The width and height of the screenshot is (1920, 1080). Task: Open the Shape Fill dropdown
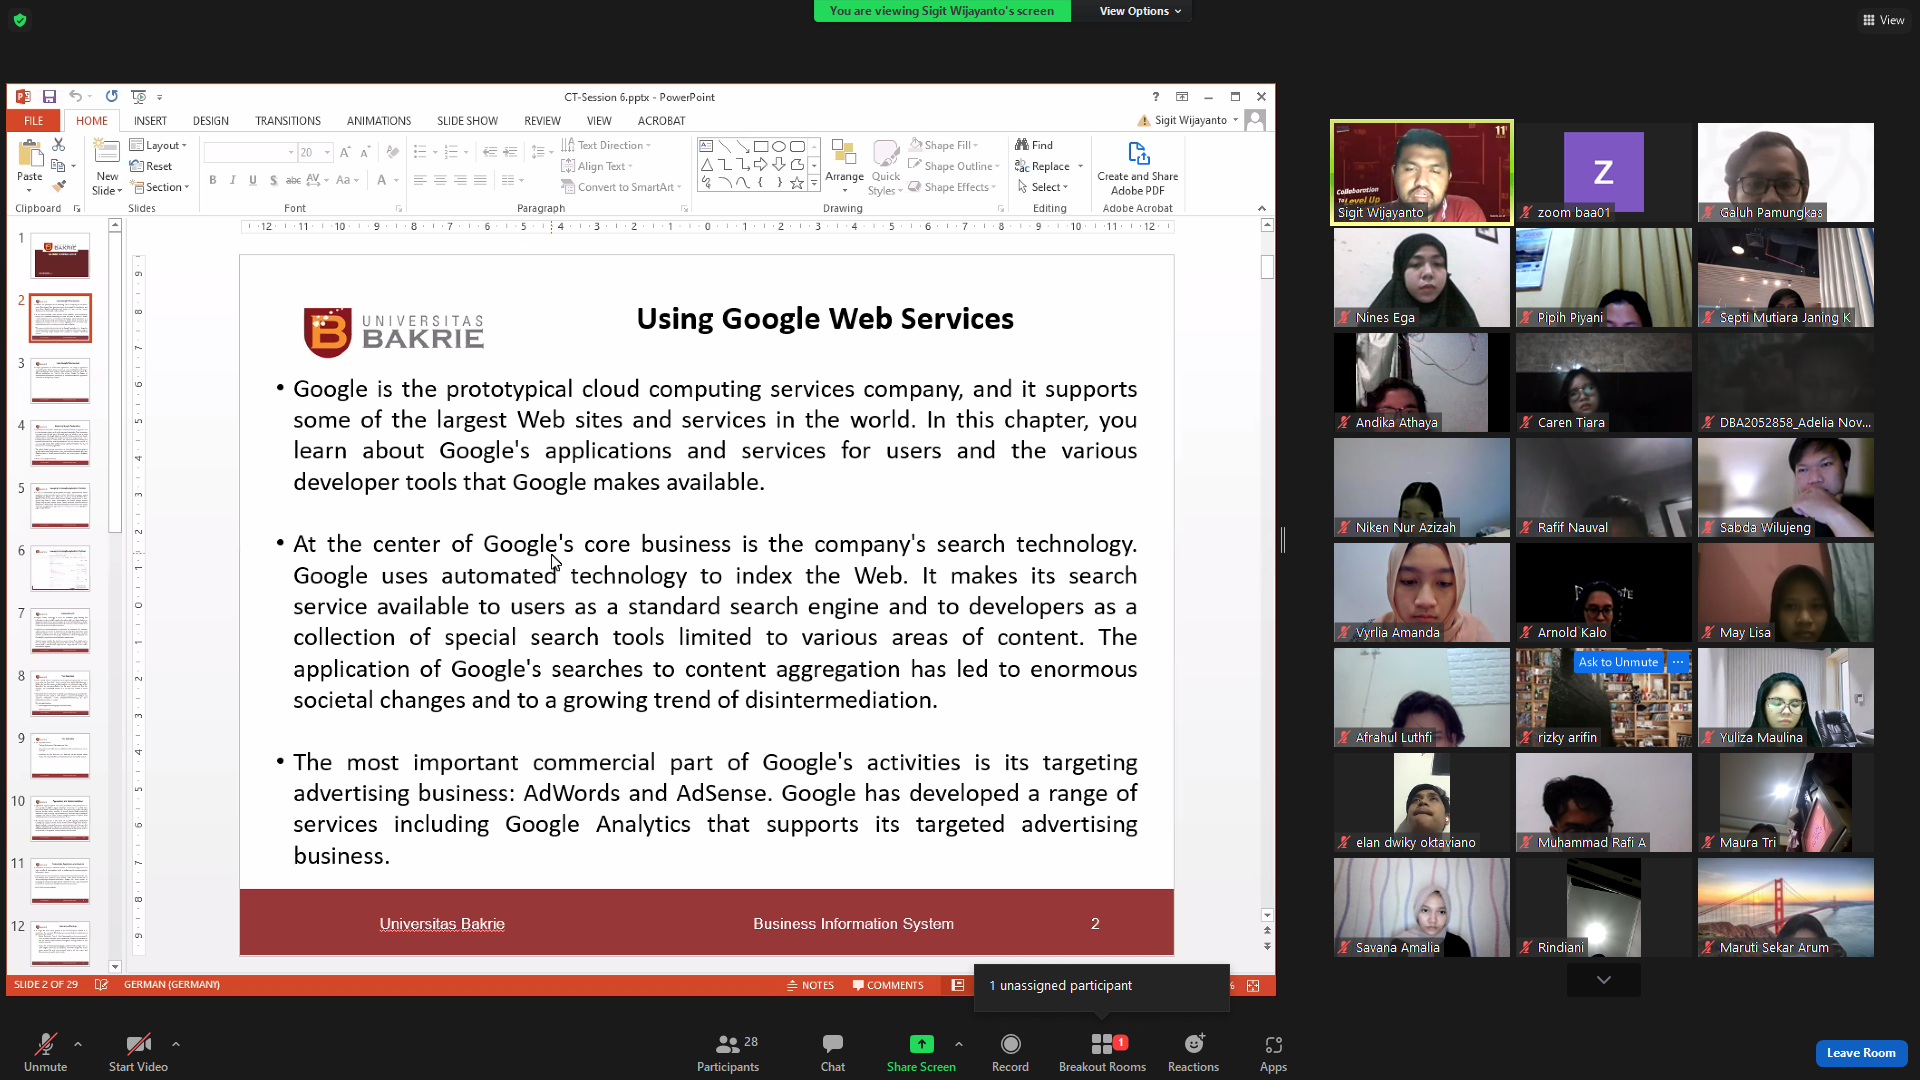point(944,145)
